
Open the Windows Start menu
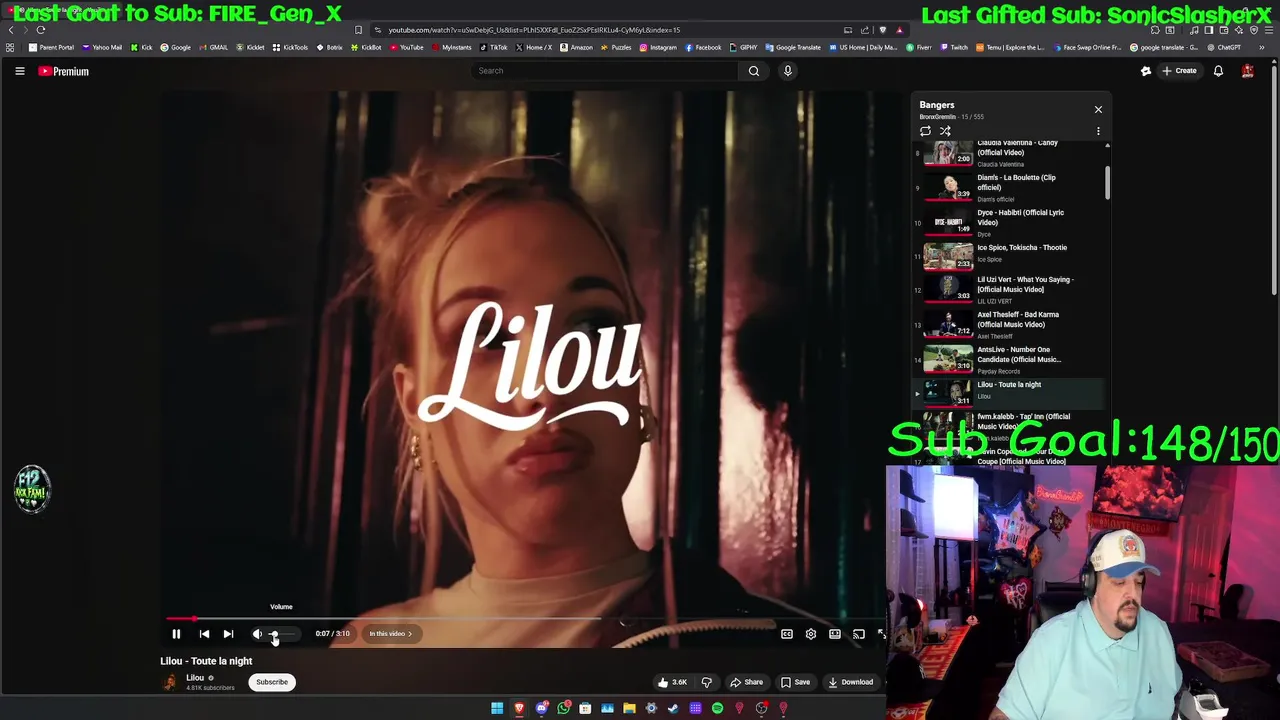click(x=497, y=709)
